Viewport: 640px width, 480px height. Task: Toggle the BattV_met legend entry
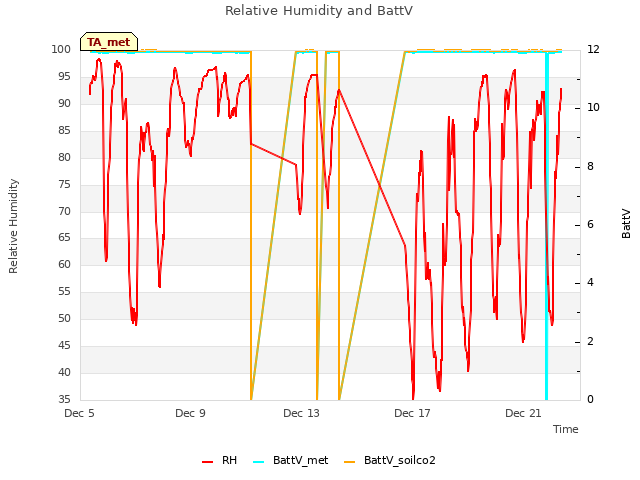tap(290, 460)
